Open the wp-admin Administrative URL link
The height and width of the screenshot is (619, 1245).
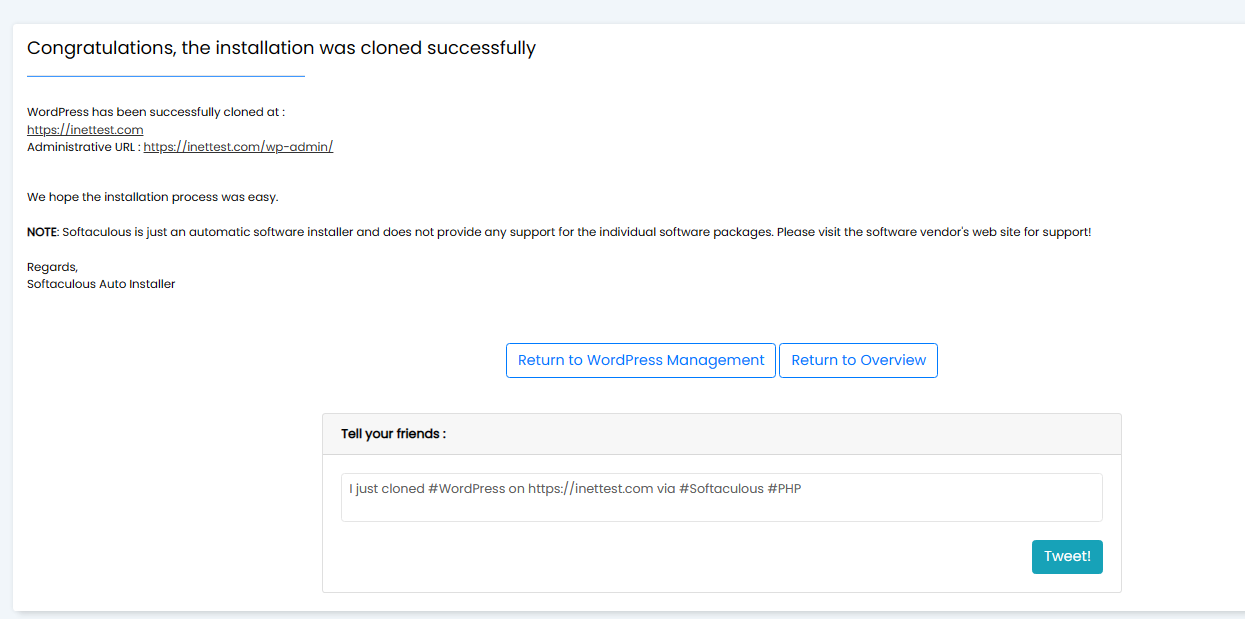(x=238, y=147)
